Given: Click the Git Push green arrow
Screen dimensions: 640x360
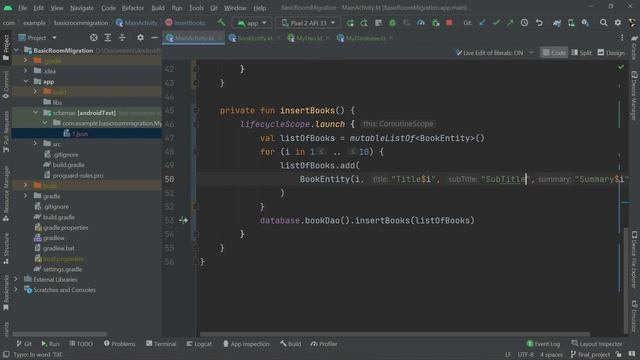Looking at the screenshot, I should (x=510, y=23).
